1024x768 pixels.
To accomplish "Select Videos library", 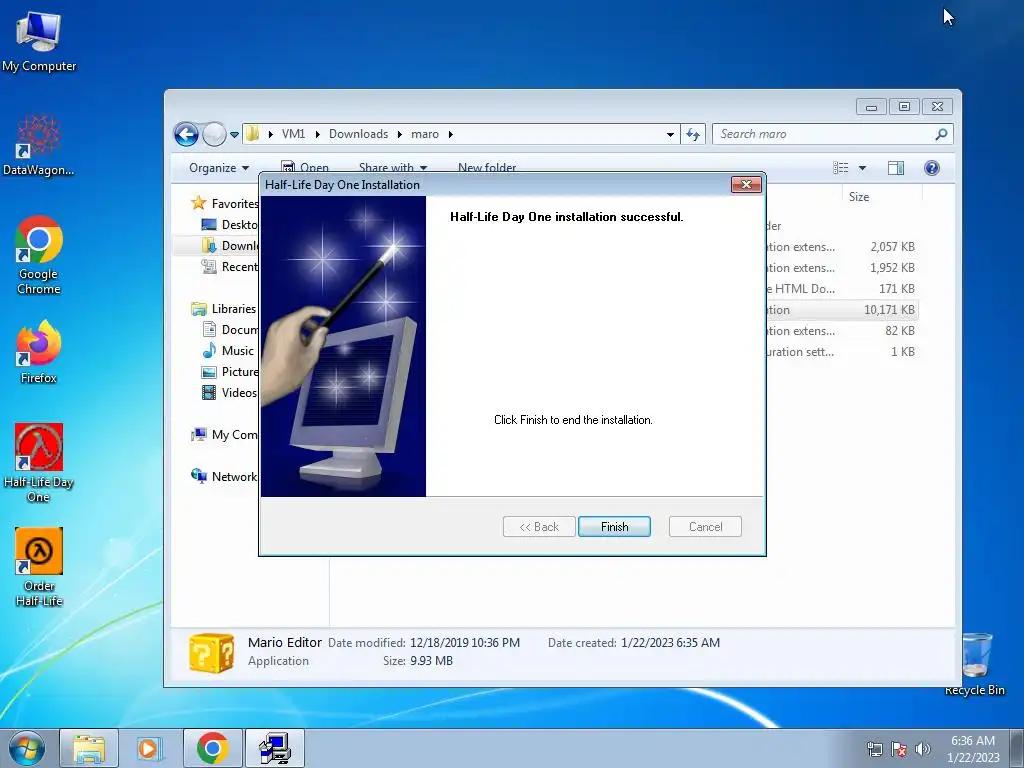I will point(229,392).
